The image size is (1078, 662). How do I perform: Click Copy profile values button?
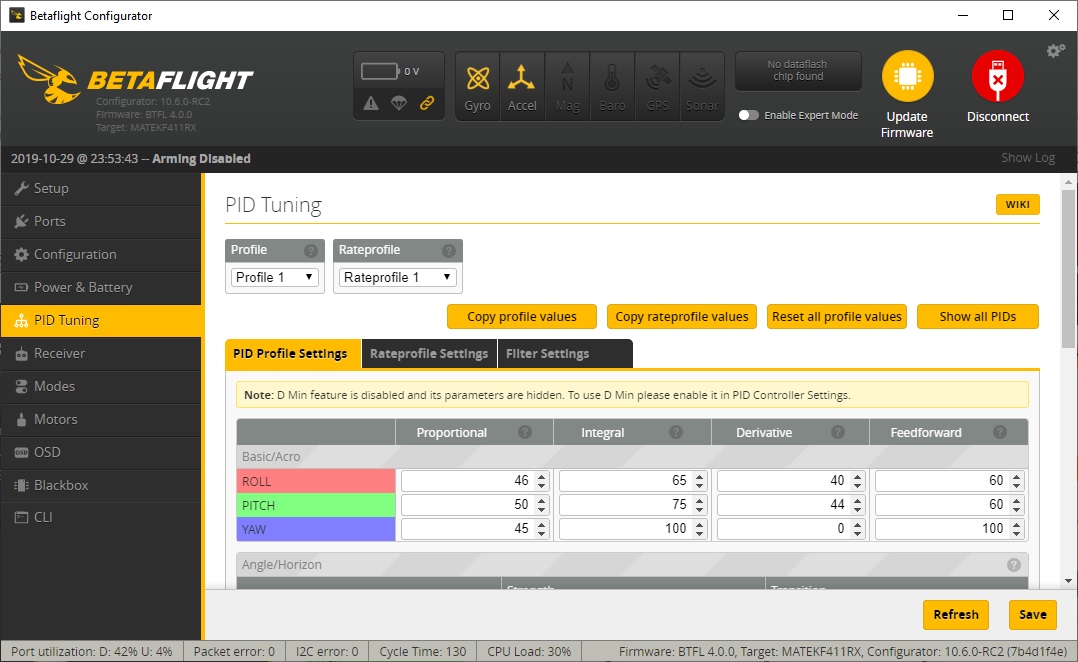(x=522, y=317)
